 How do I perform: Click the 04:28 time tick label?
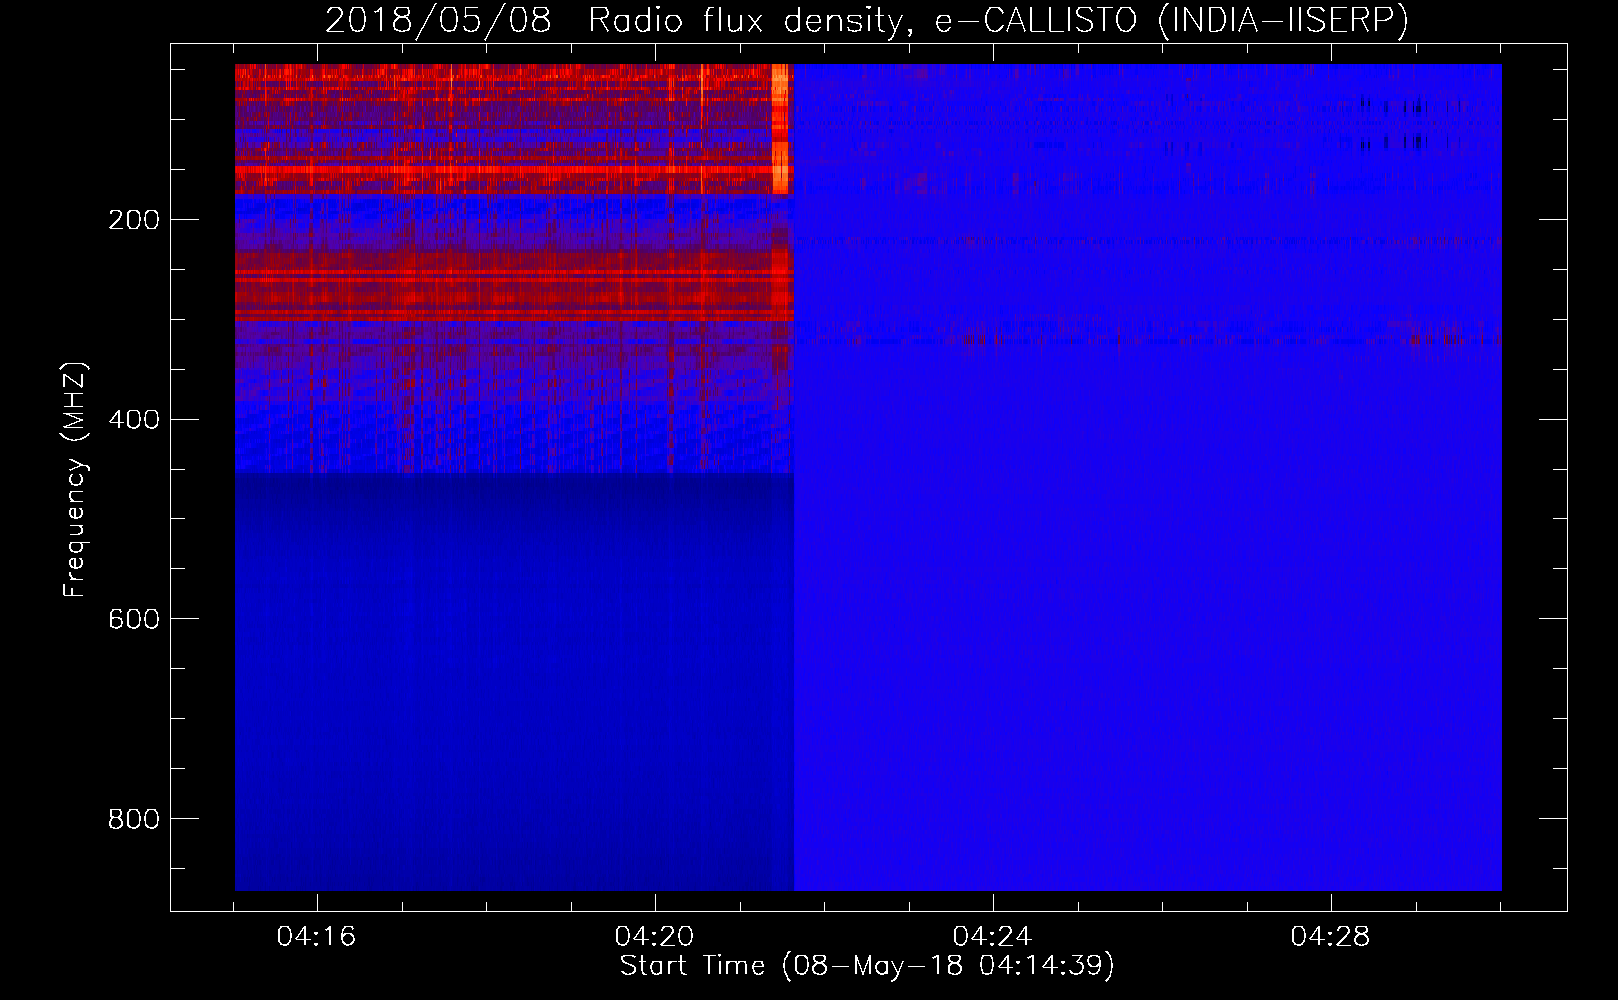[x=1331, y=937]
